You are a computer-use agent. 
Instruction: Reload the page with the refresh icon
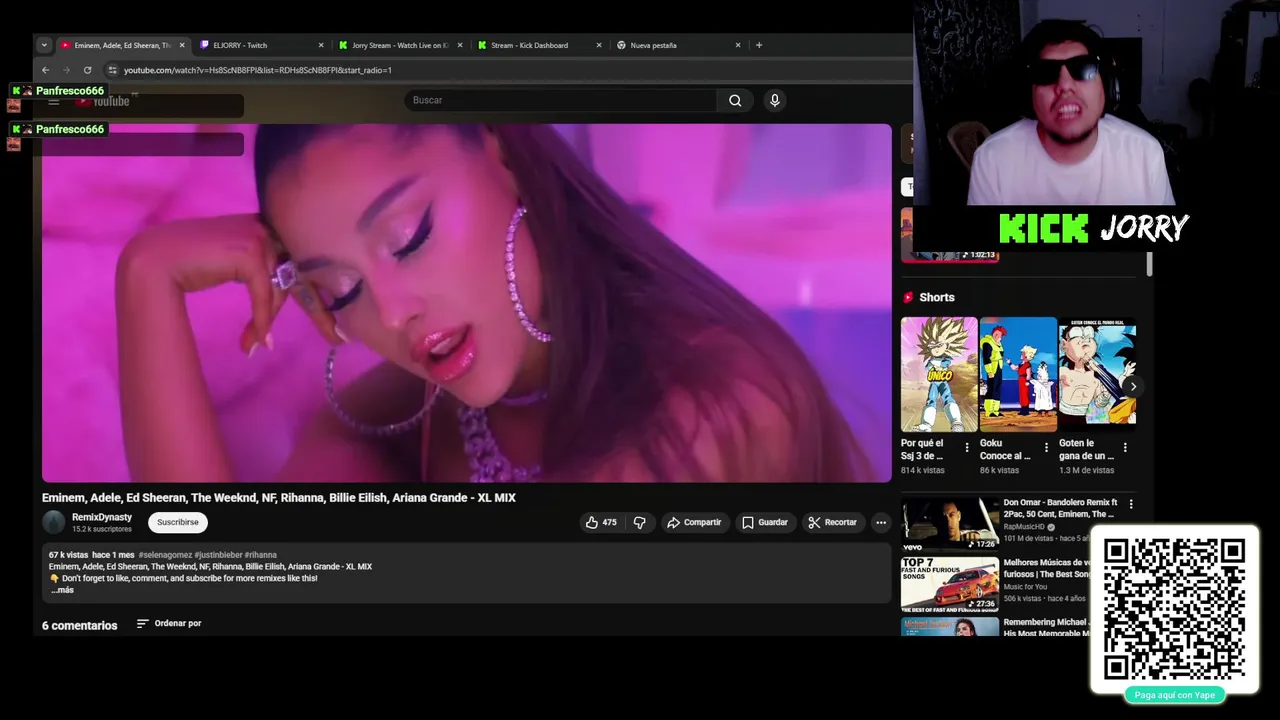tap(87, 70)
